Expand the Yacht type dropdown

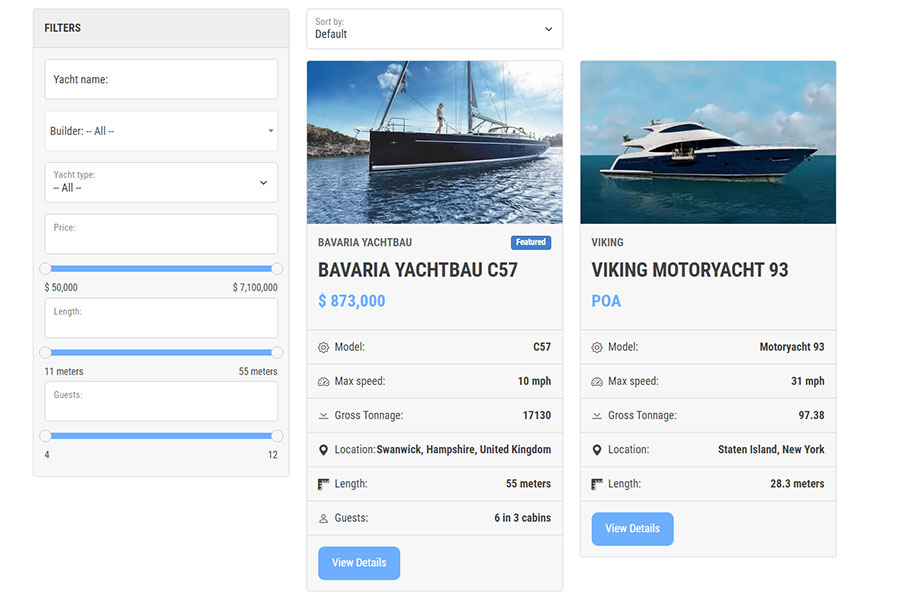(161, 182)
